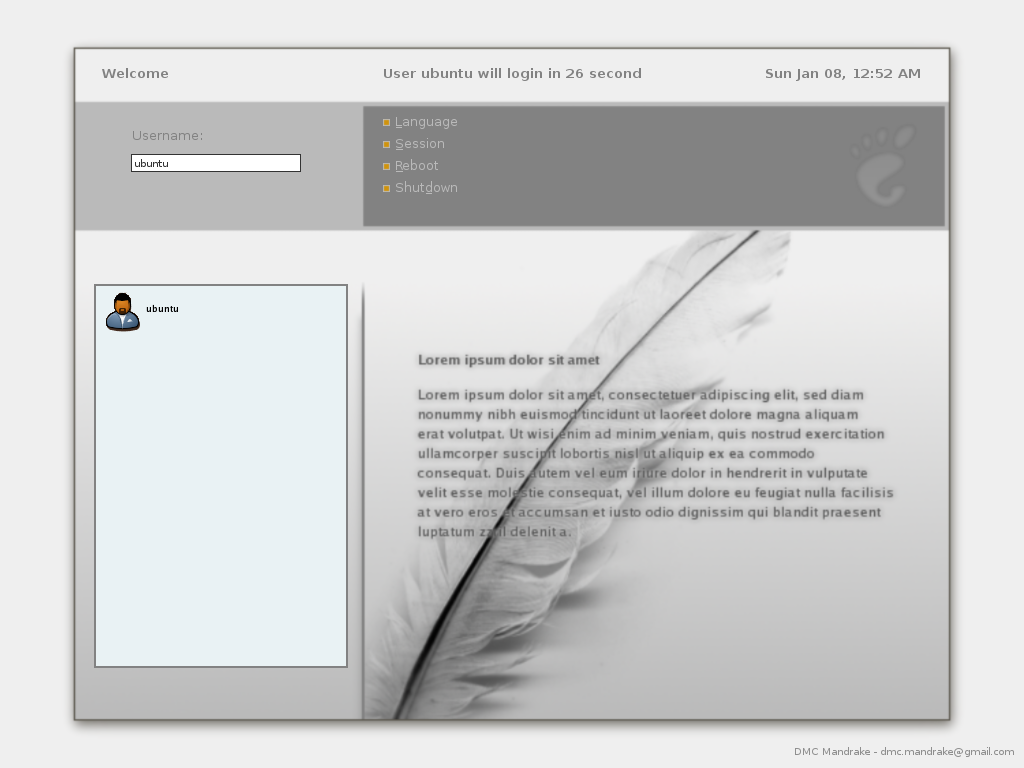Pick the ubuntu name in the user list

[x=162, y=309]
